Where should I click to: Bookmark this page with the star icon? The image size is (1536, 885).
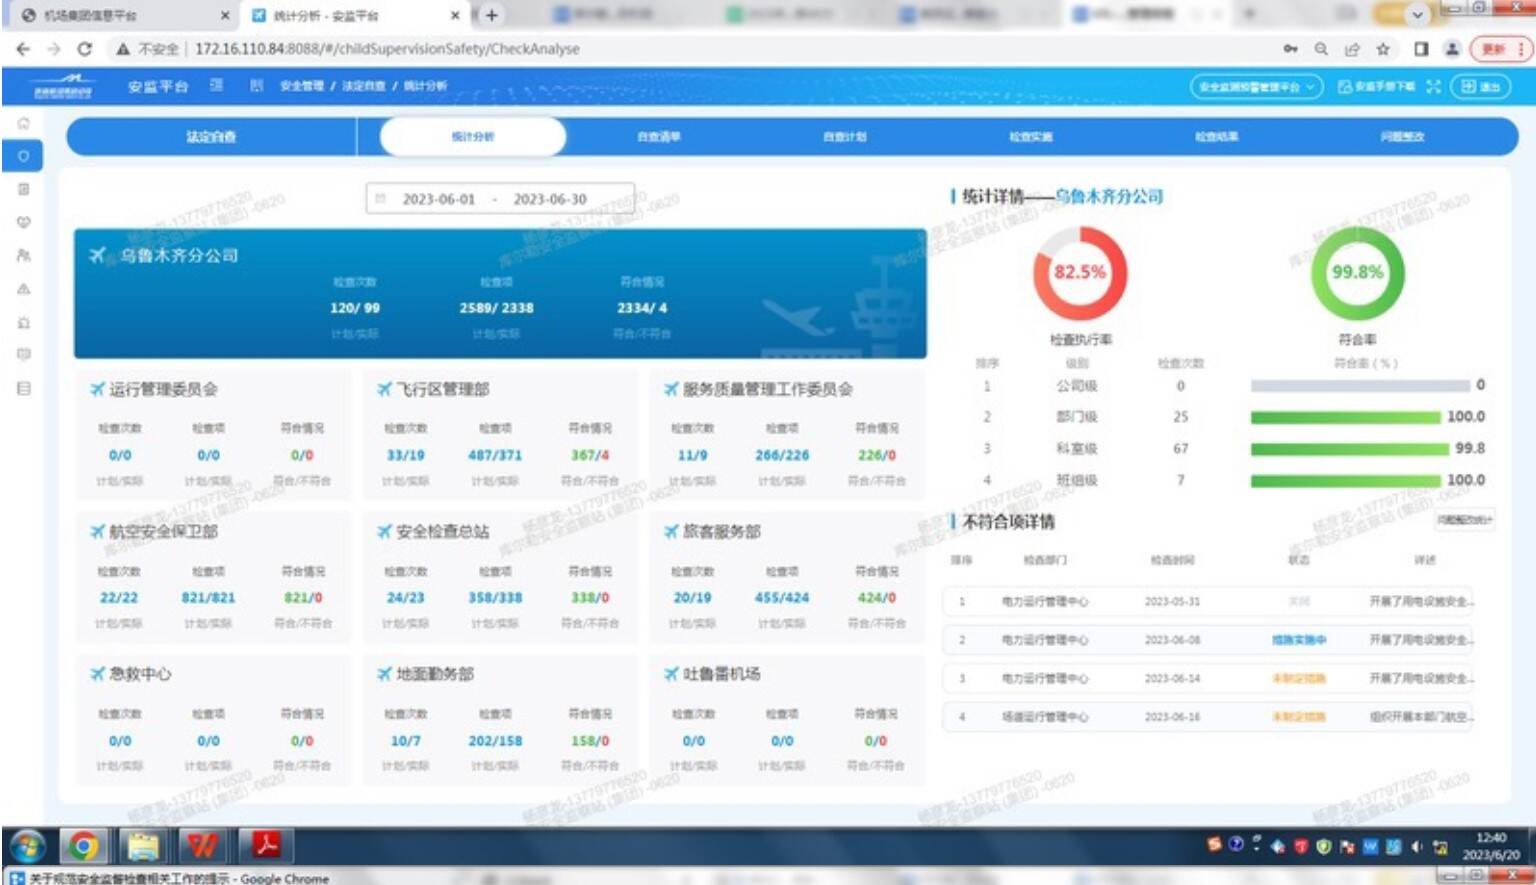1383,49
